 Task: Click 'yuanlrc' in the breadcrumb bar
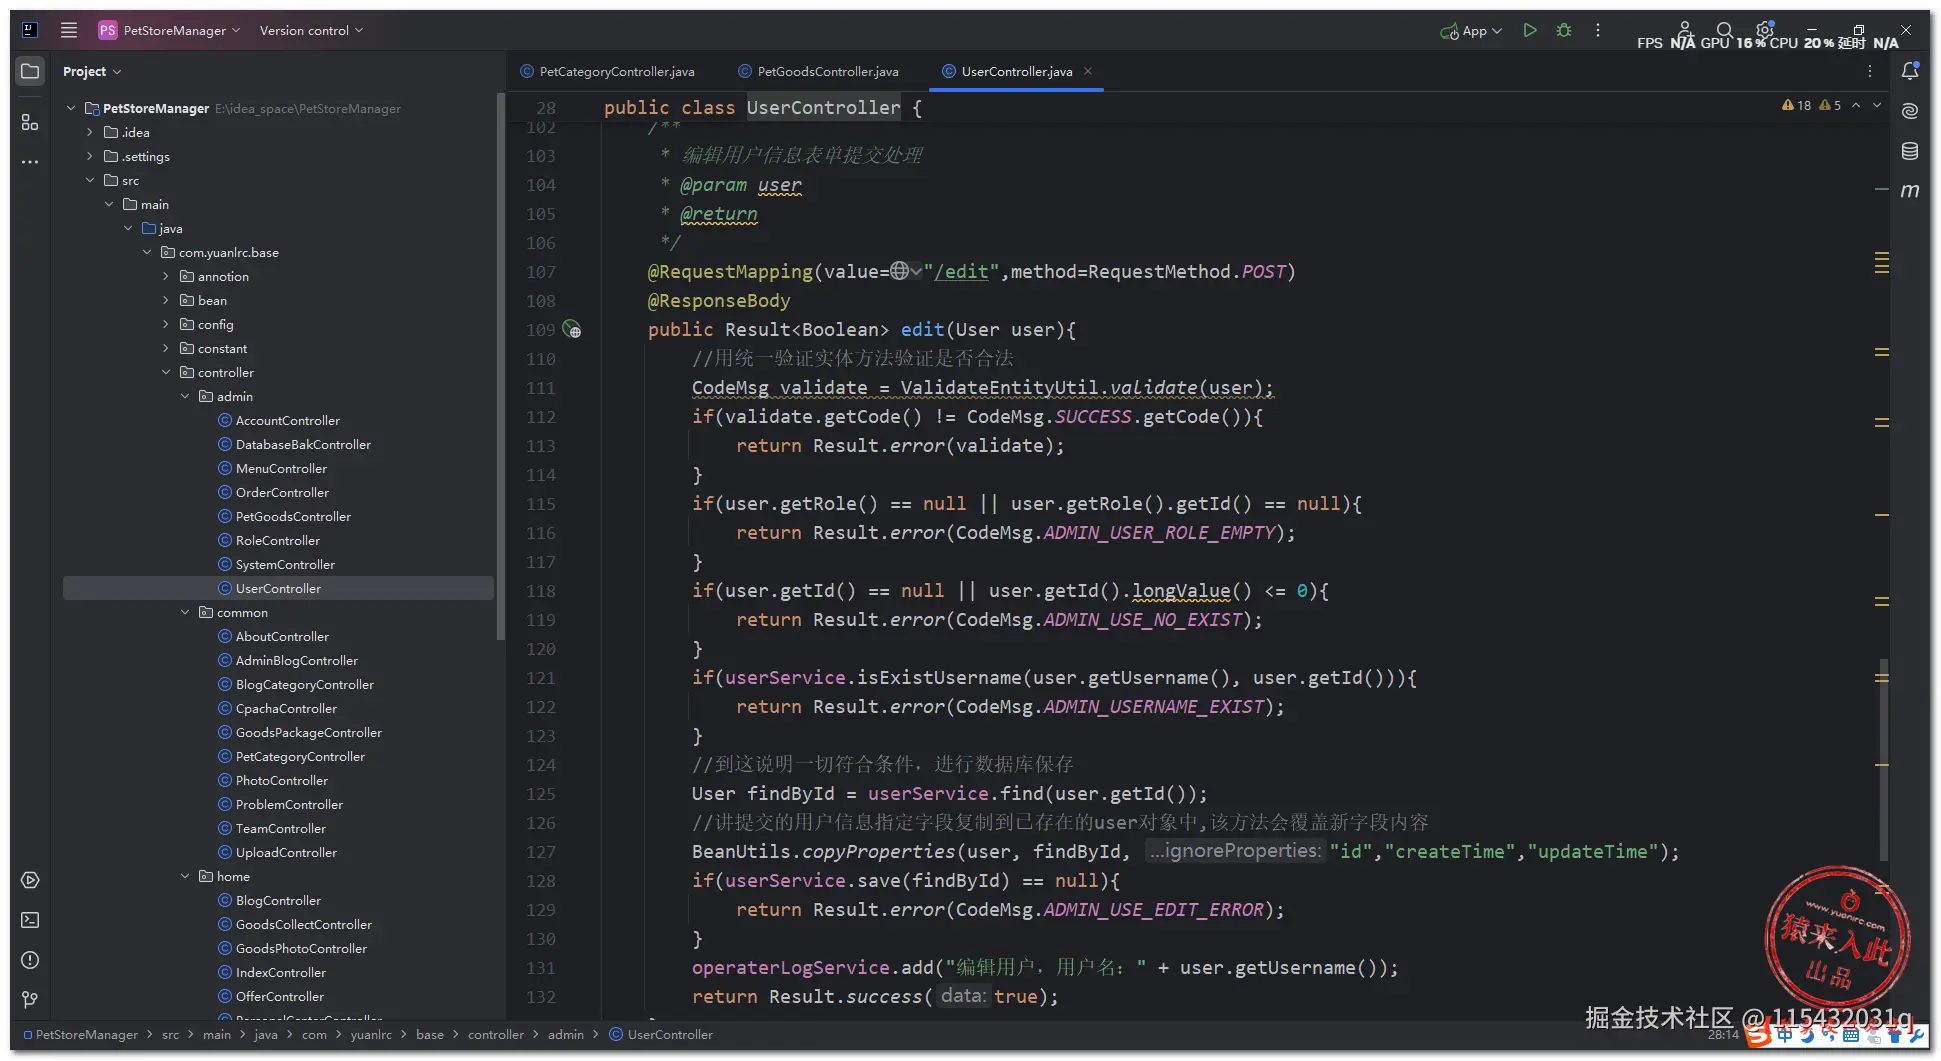pos(371,1034)
